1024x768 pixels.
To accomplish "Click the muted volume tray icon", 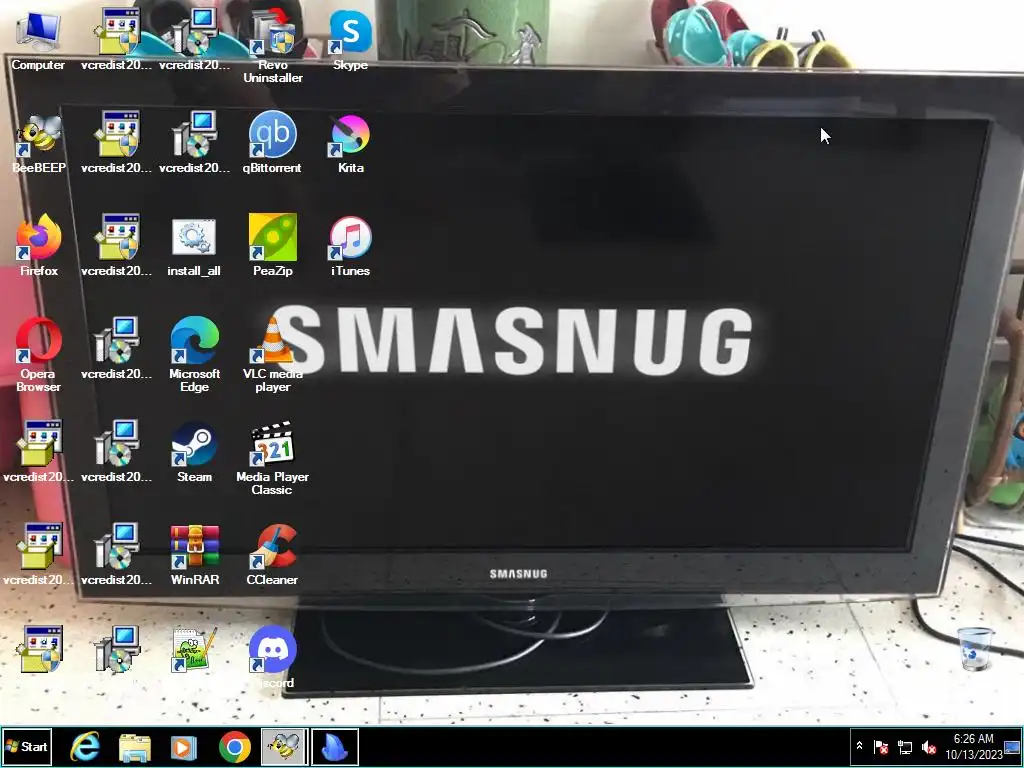I will click(928, 746).
